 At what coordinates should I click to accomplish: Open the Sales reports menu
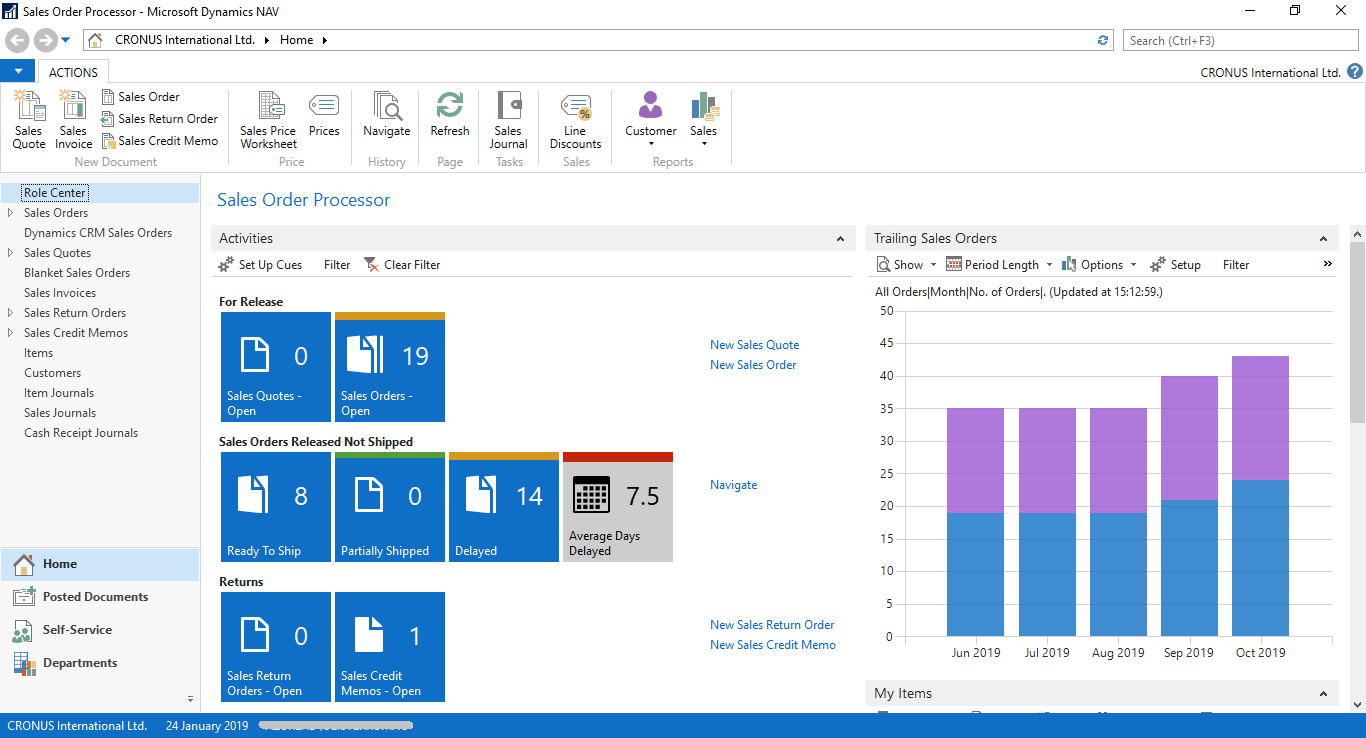coord(704,120)
